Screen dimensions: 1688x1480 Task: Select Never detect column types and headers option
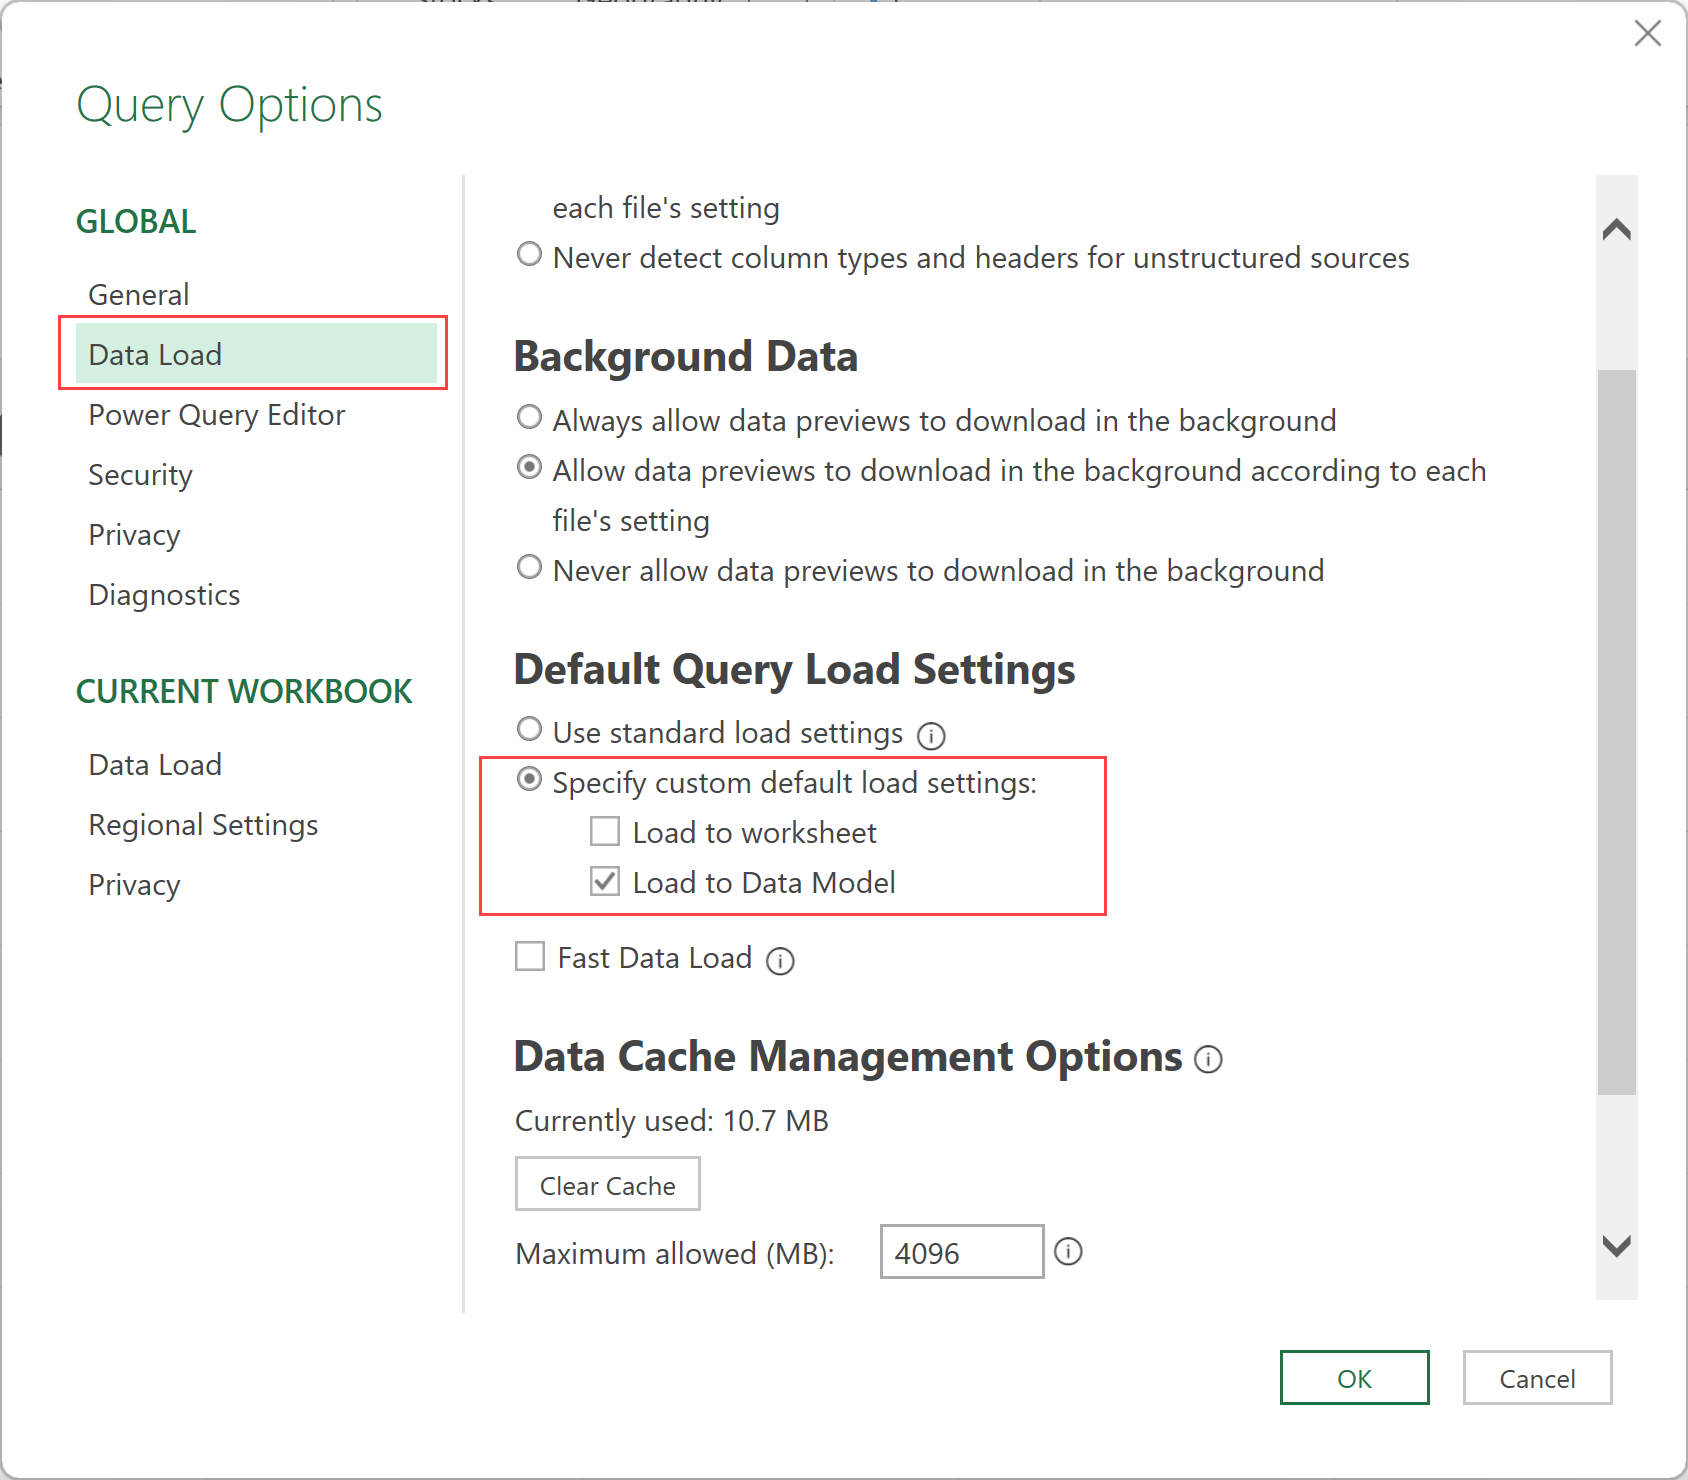click(x=530, y=255)
